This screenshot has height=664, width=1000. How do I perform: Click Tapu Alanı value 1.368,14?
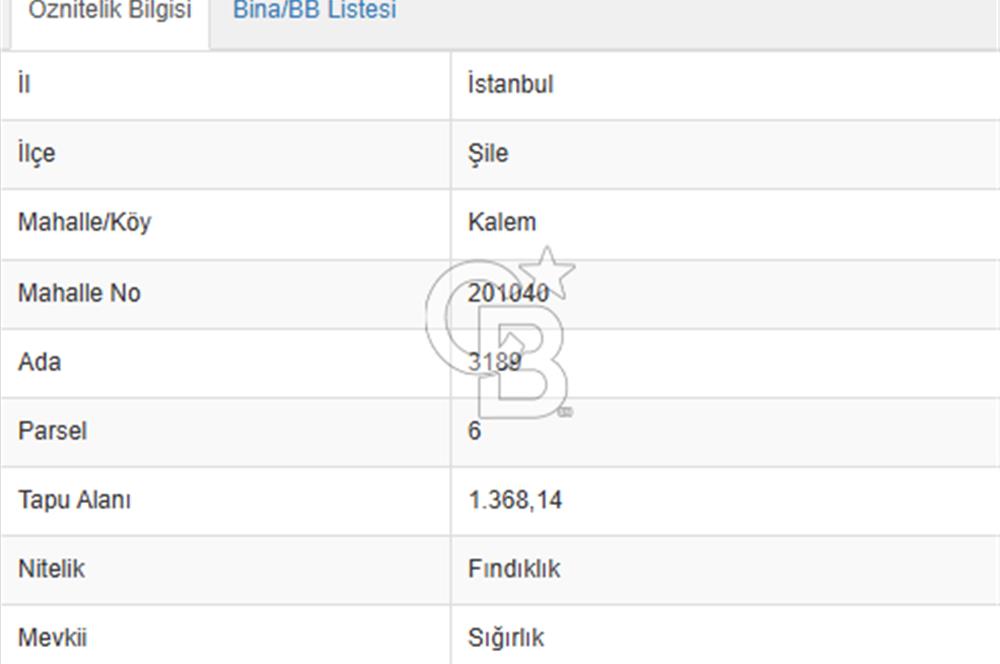(515, 500)
